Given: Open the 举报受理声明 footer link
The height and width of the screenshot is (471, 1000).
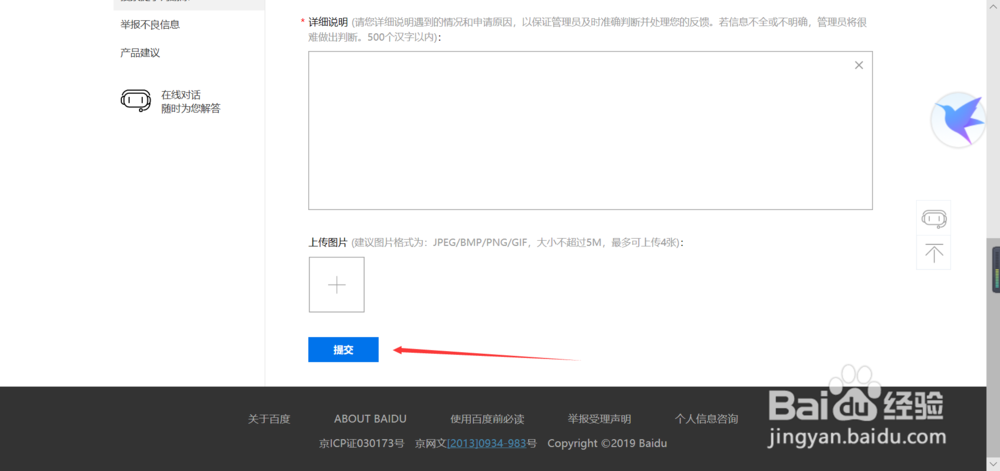Looking at the screenshot, I should tap(599, 419).
